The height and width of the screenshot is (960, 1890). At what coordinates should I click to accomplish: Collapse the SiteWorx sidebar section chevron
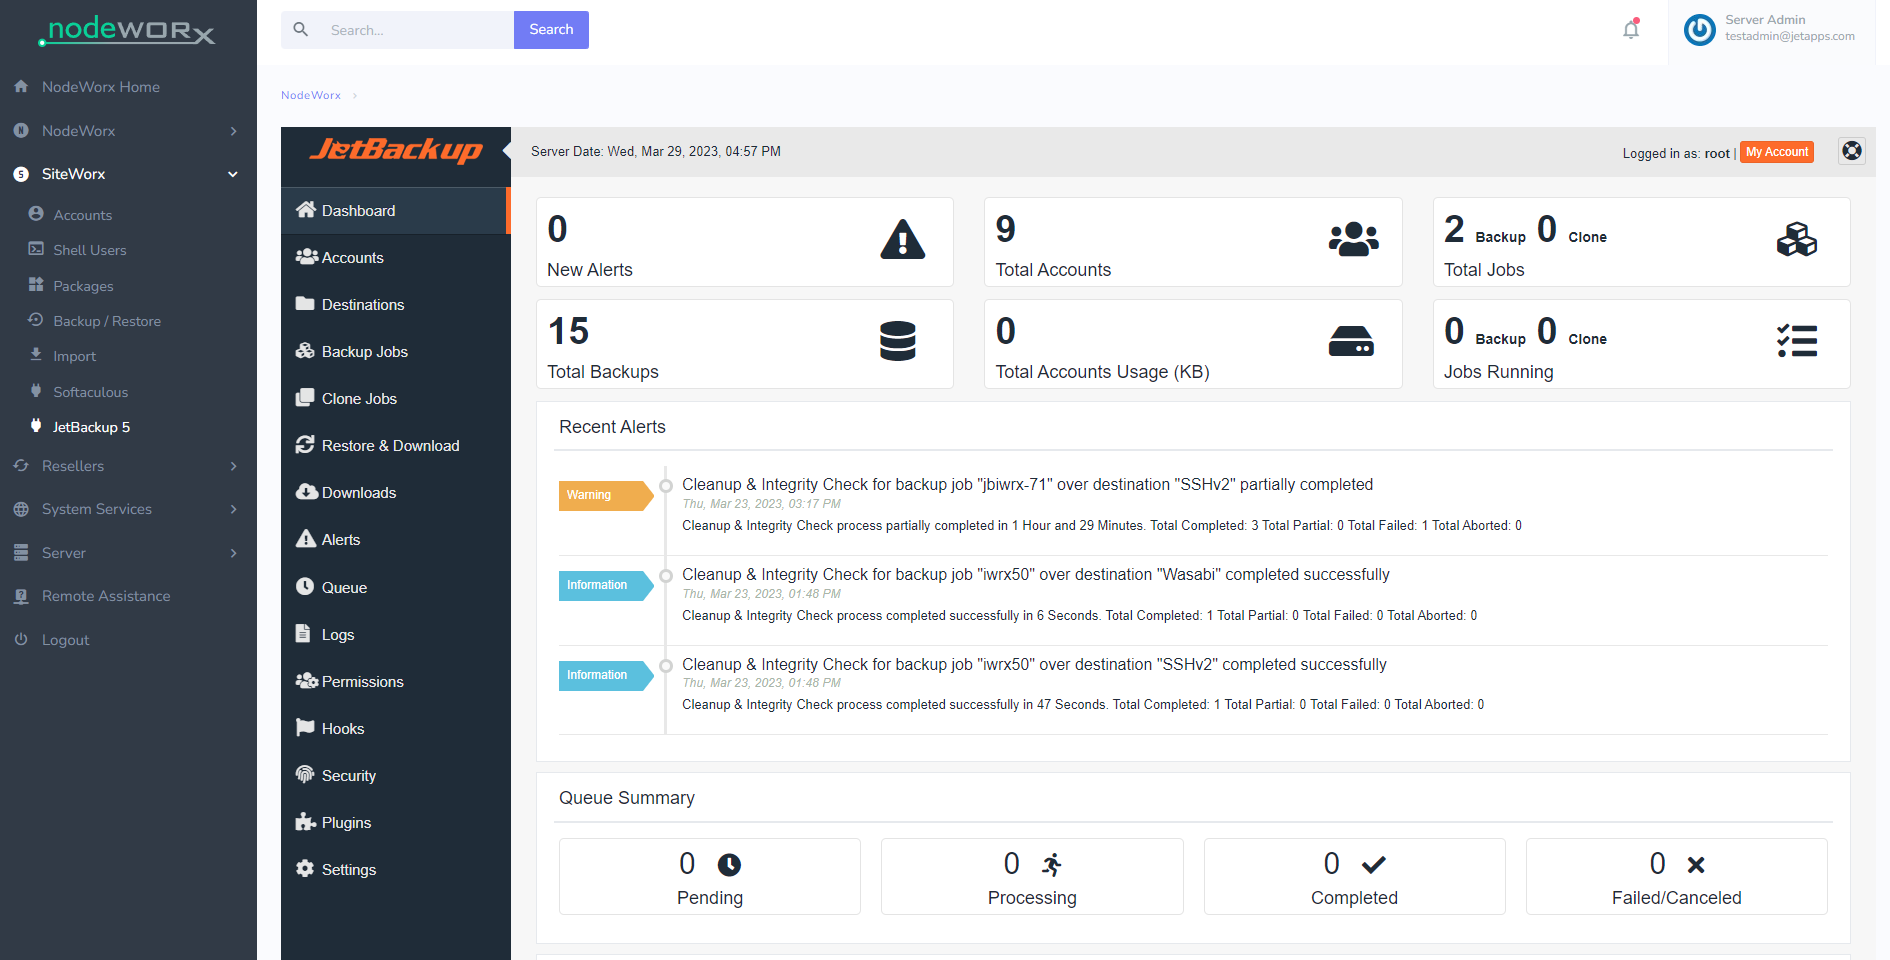coord(233,174)
